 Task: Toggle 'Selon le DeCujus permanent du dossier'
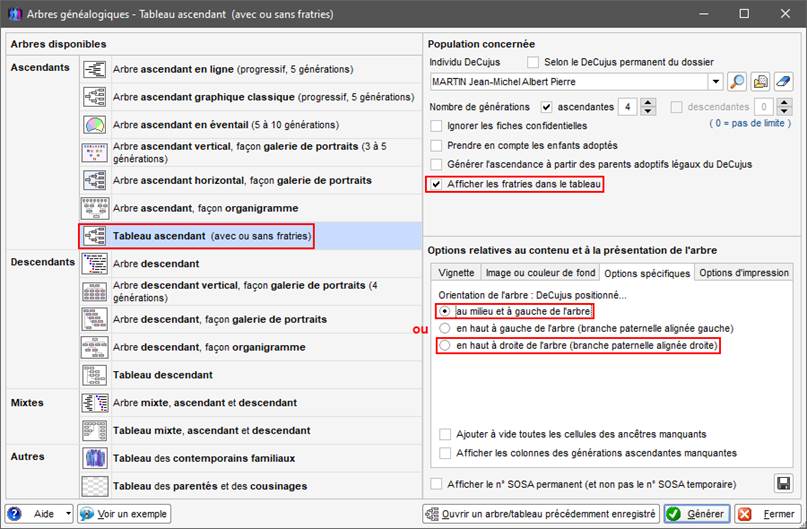click(533, 62)
